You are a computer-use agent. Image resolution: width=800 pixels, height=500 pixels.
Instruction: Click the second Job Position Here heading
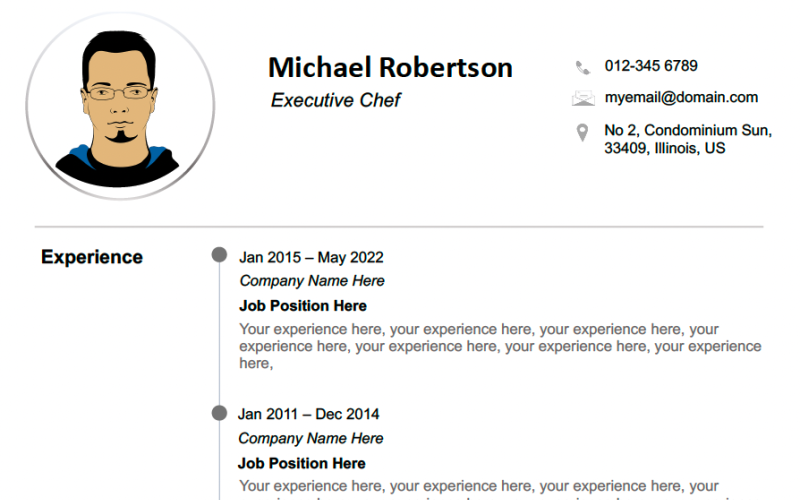point(302,463)
